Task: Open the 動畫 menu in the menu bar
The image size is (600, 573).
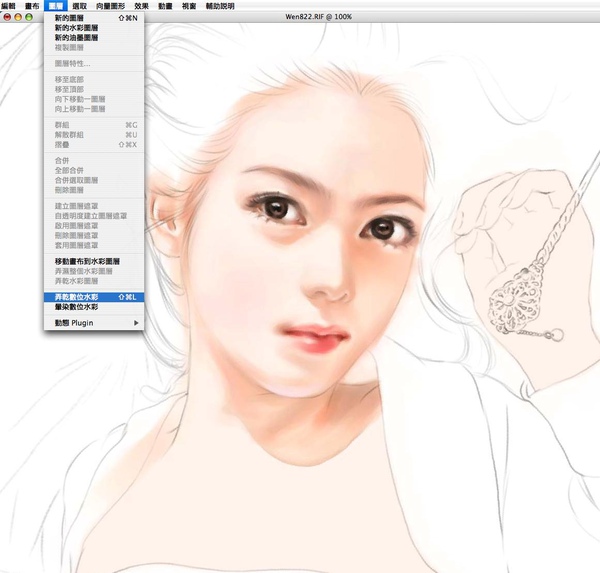Action: click(165, 6)
